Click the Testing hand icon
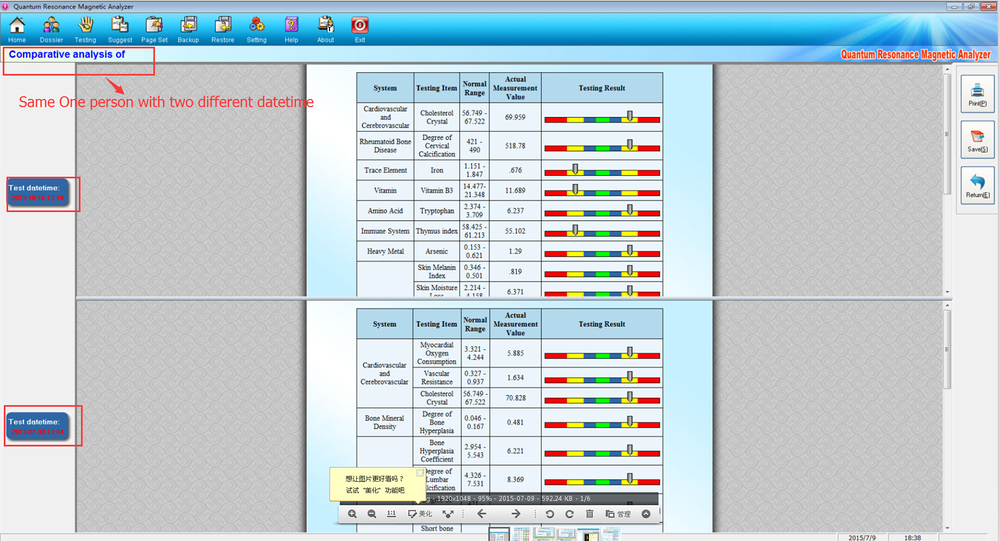 pos(85,29)
